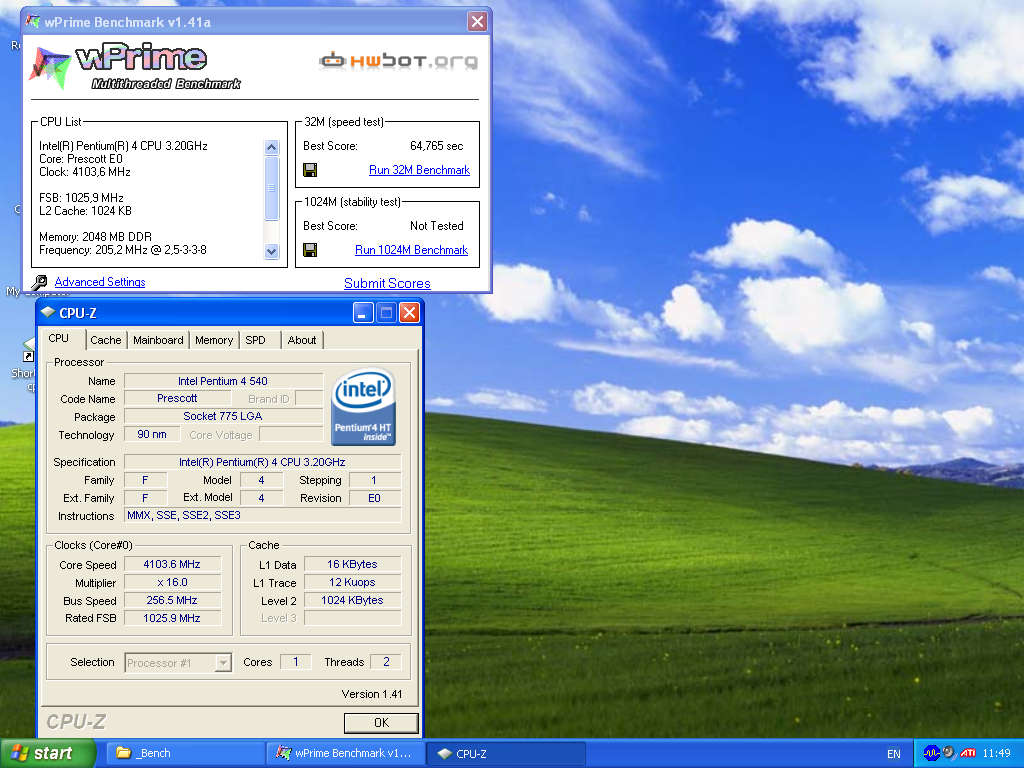Close the wPrime Benchmark window
This screenshot has width=1024, height=768.
[477, 22]
